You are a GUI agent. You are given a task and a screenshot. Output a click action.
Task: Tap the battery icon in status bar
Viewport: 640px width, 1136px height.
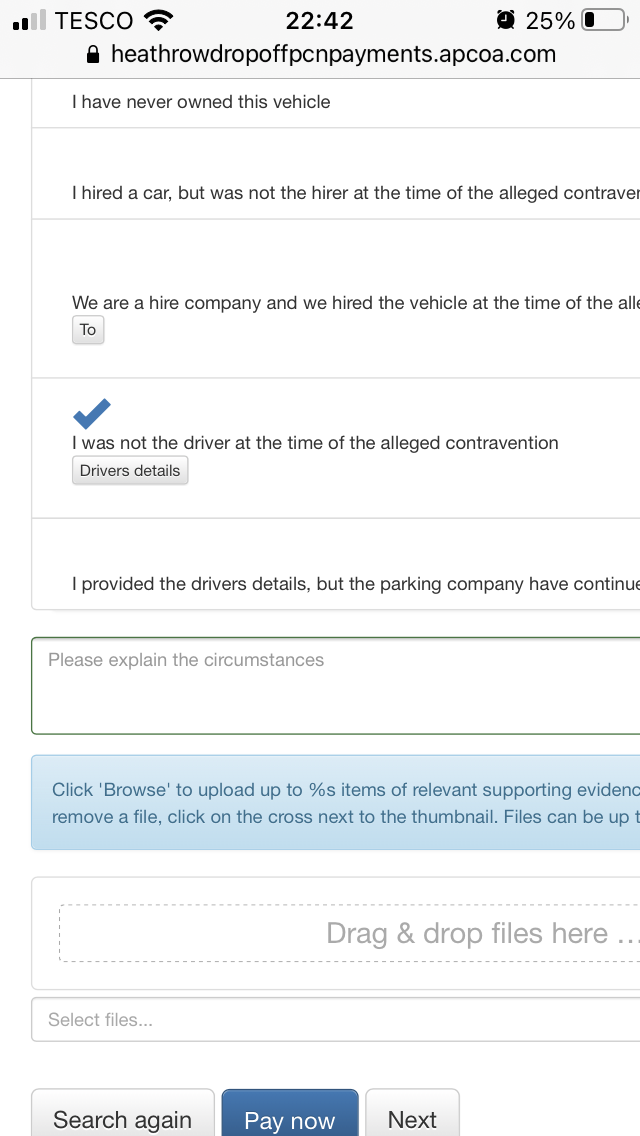(x=602, y=20)
